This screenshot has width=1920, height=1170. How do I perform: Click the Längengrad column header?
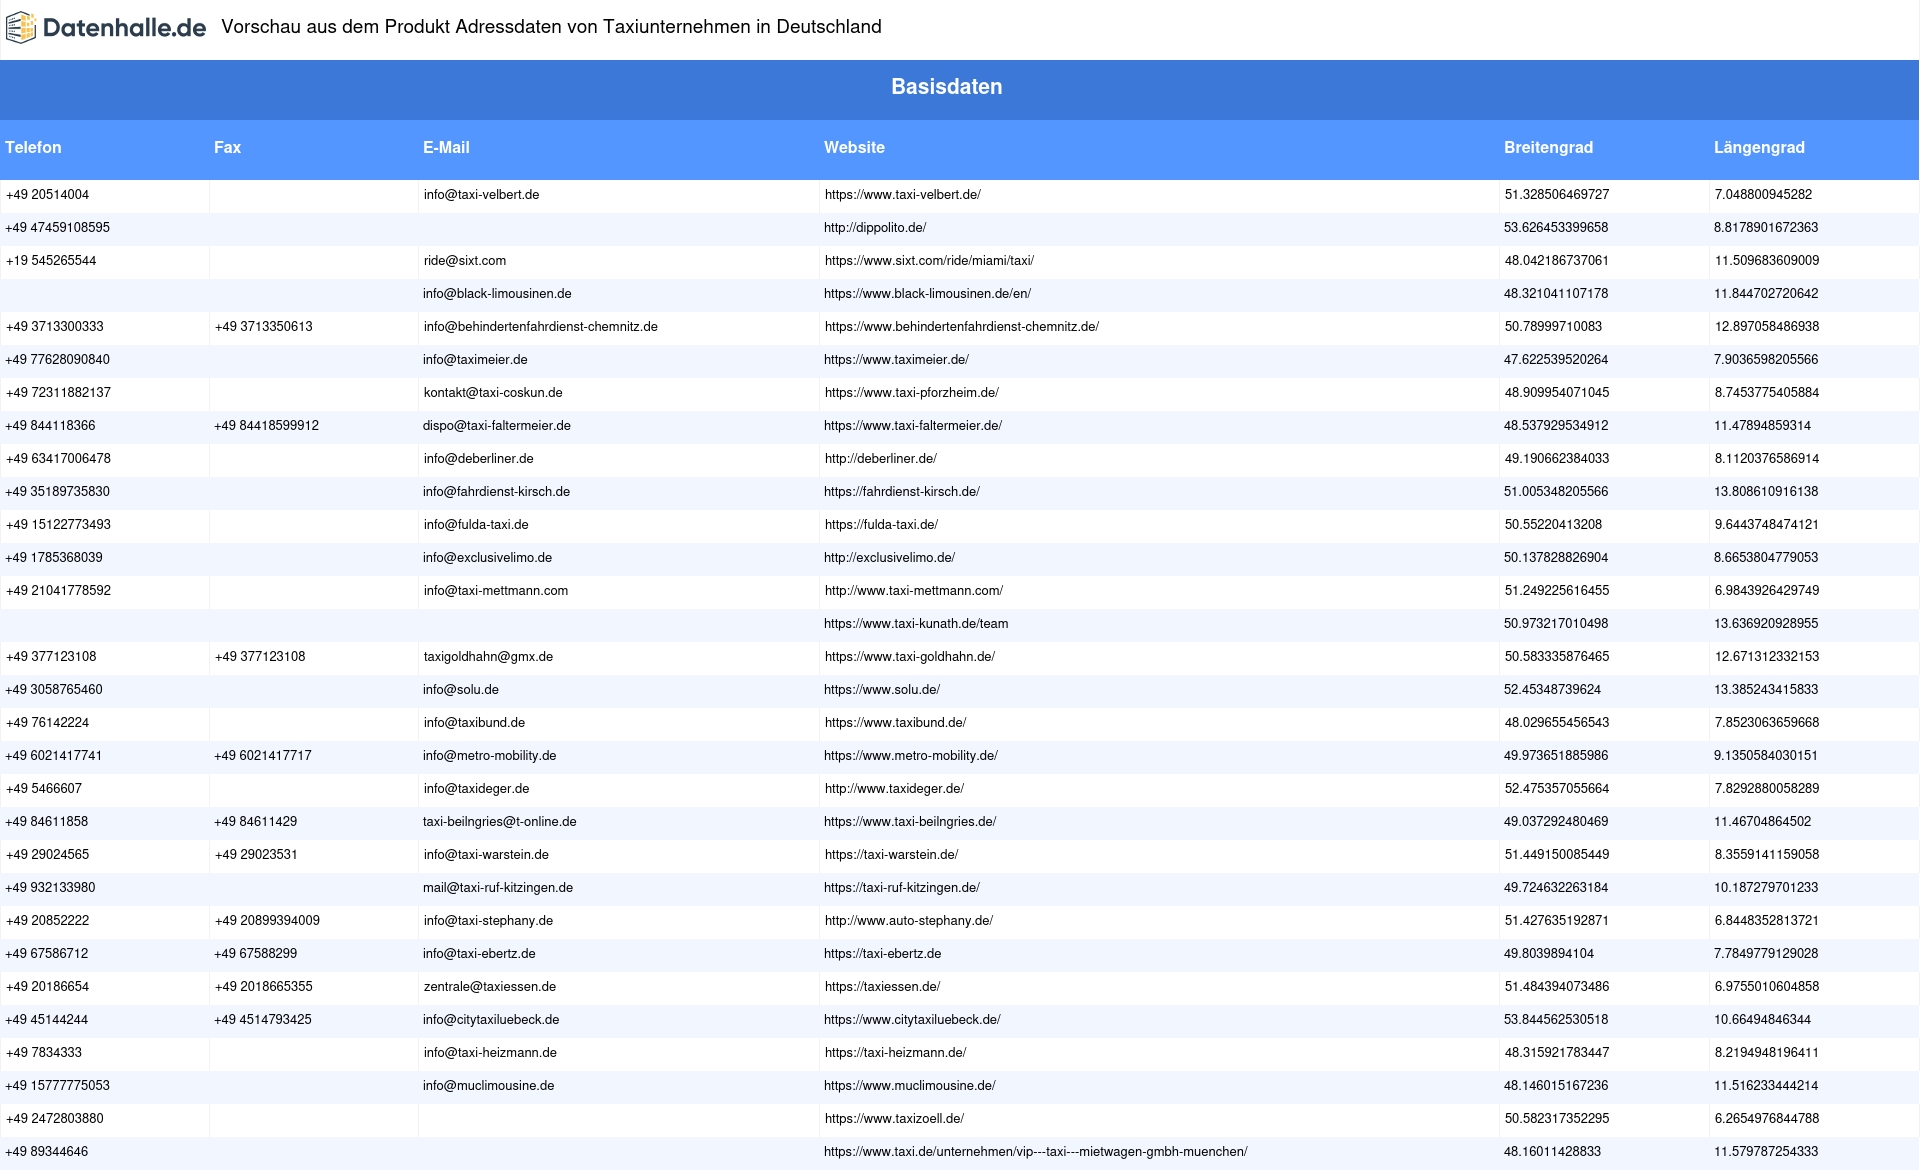(x=1759, y=147)
